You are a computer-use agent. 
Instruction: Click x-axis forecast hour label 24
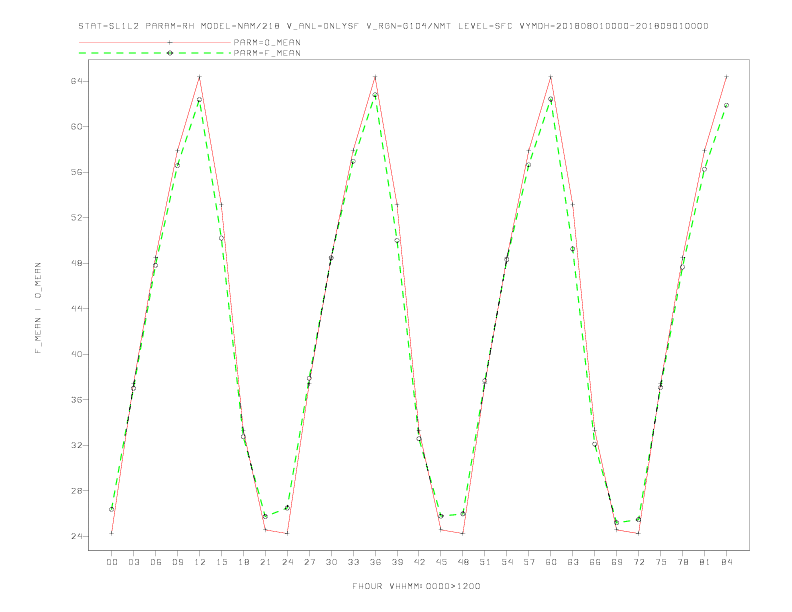point(287,562)
